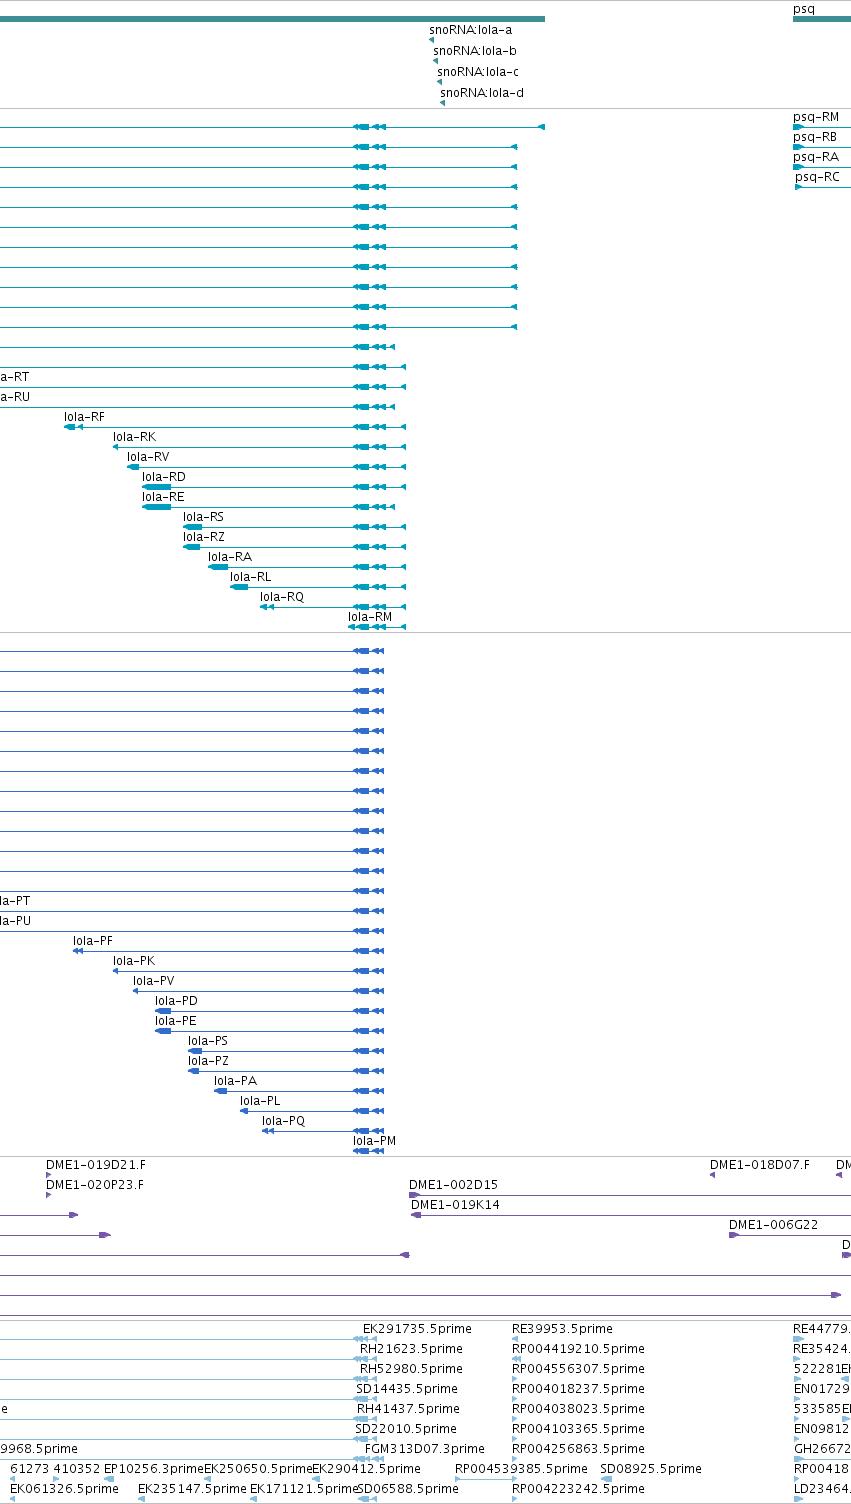
Task: Click the RH41437.5prime label
Action: [x=408, y=1409]
